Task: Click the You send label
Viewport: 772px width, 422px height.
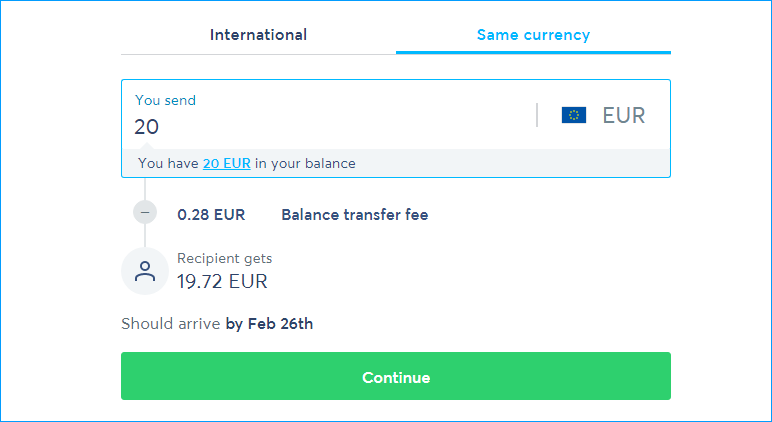Action: [x=165, y=100]
